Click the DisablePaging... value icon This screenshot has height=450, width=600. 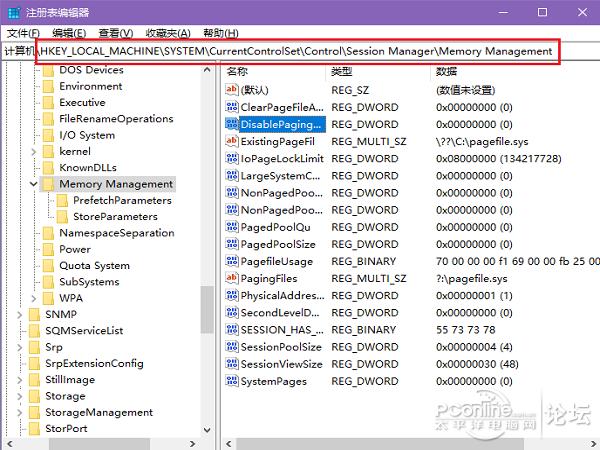click(232, 124)
